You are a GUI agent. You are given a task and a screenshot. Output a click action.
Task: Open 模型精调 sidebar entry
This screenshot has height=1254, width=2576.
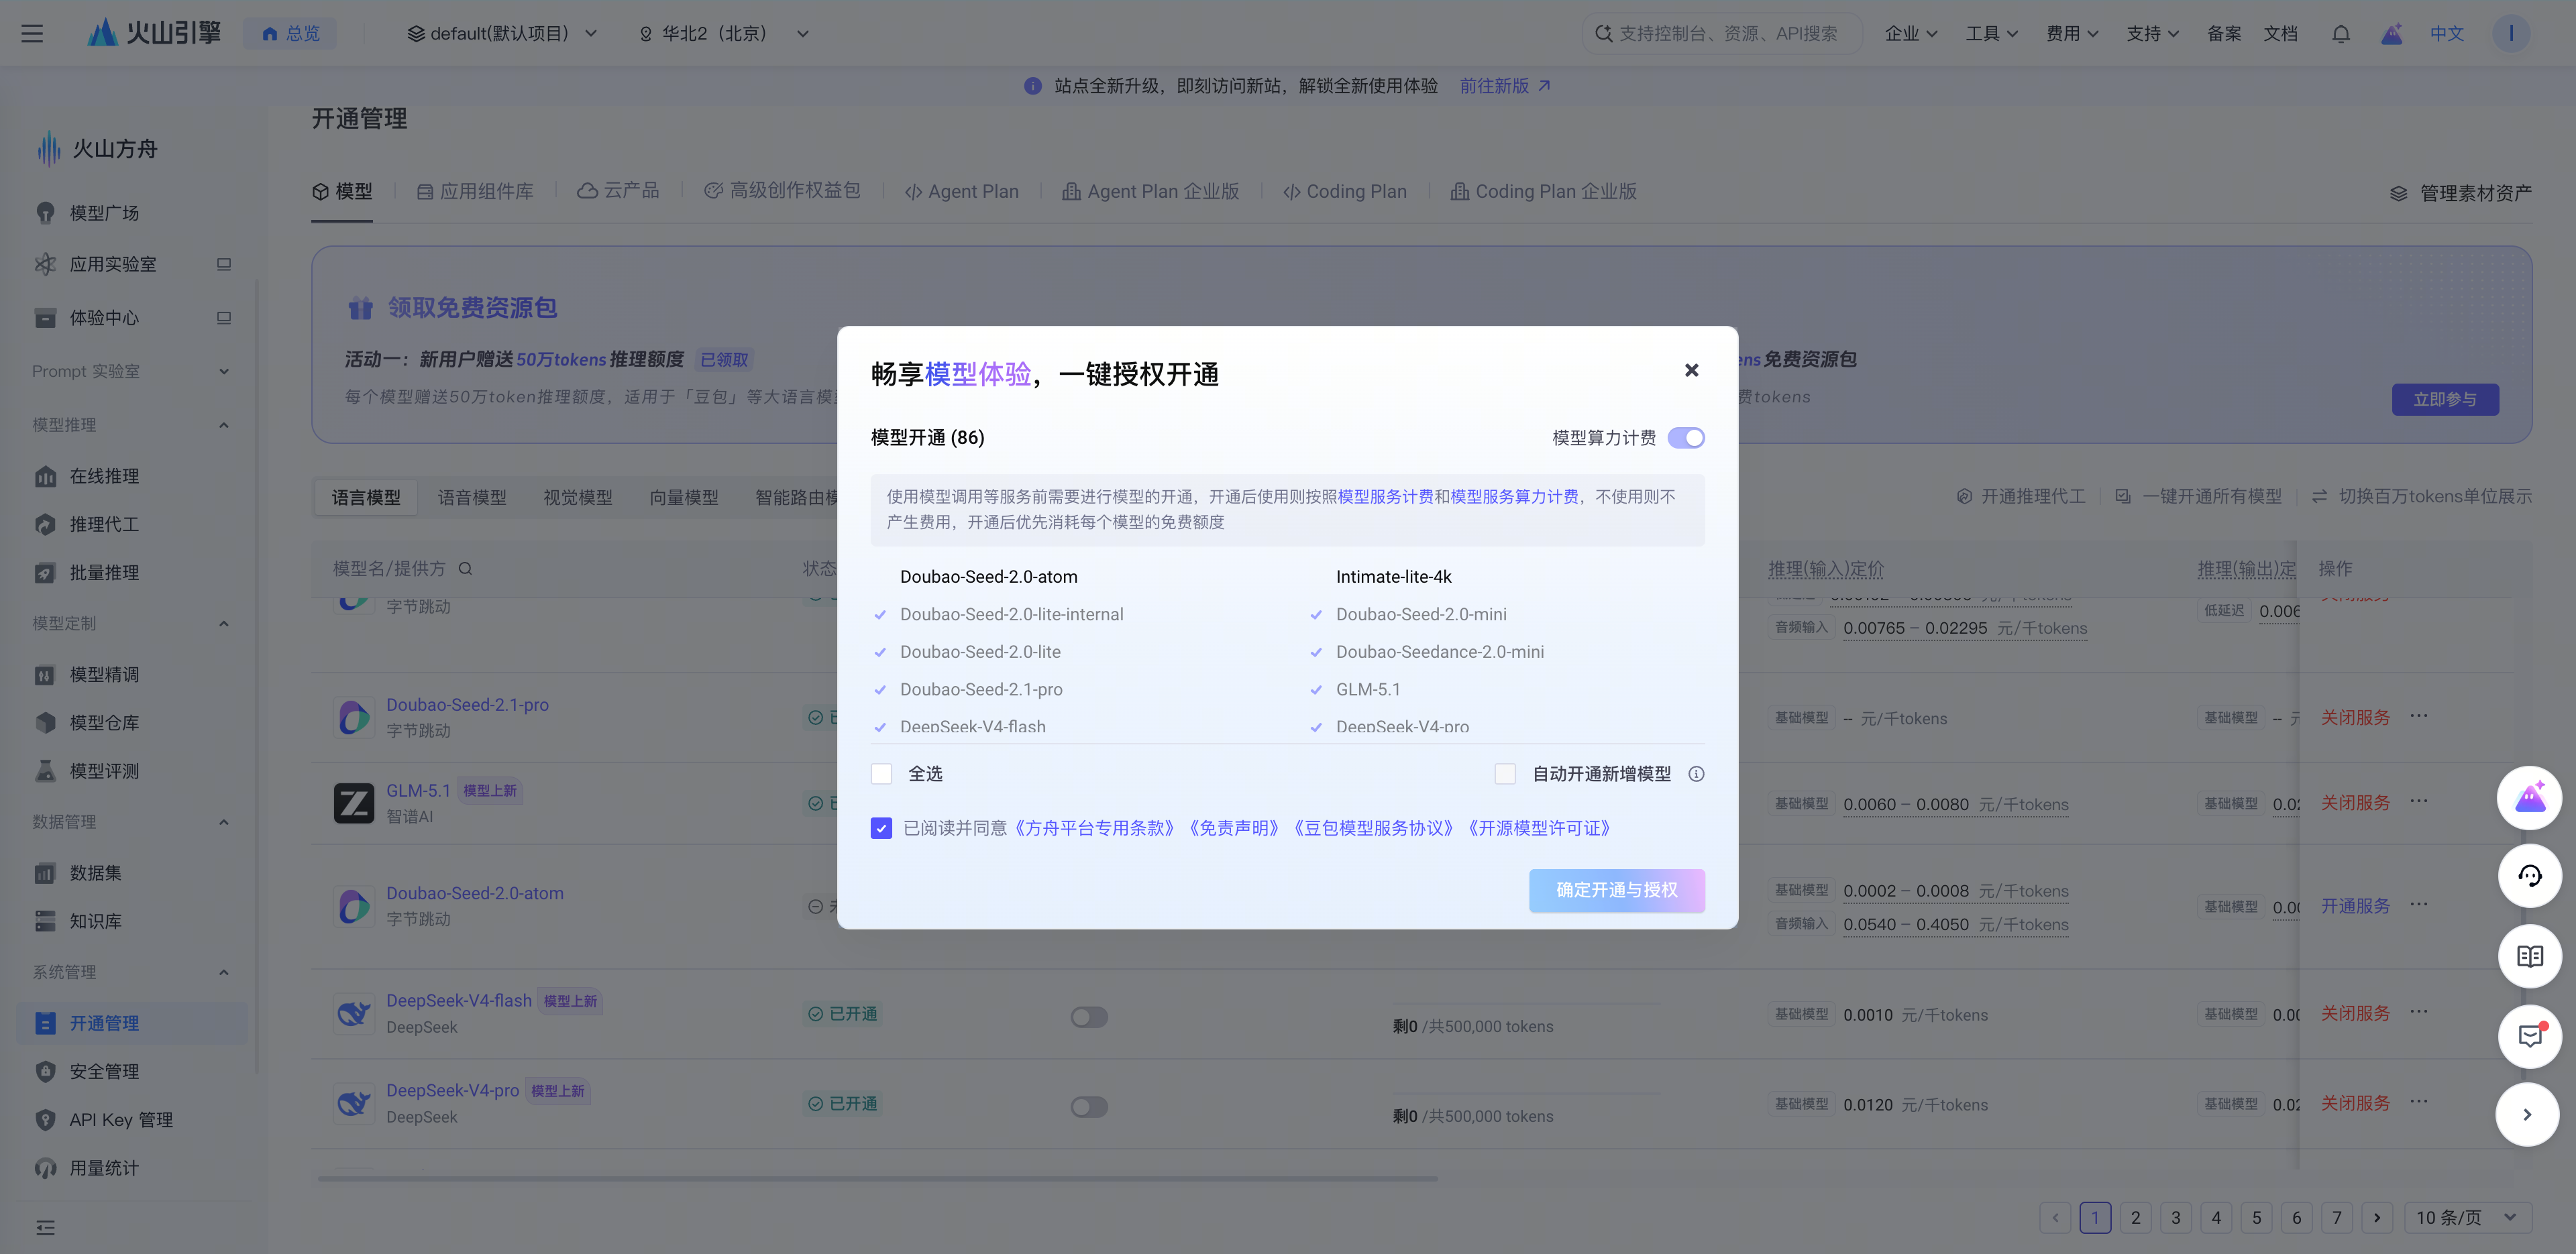tap(104, 675)
